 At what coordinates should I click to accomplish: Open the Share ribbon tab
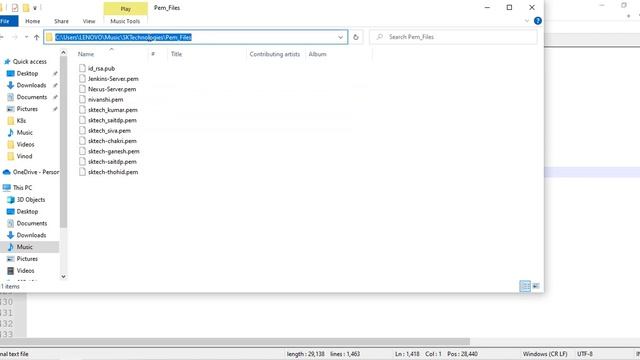[61, 21]
